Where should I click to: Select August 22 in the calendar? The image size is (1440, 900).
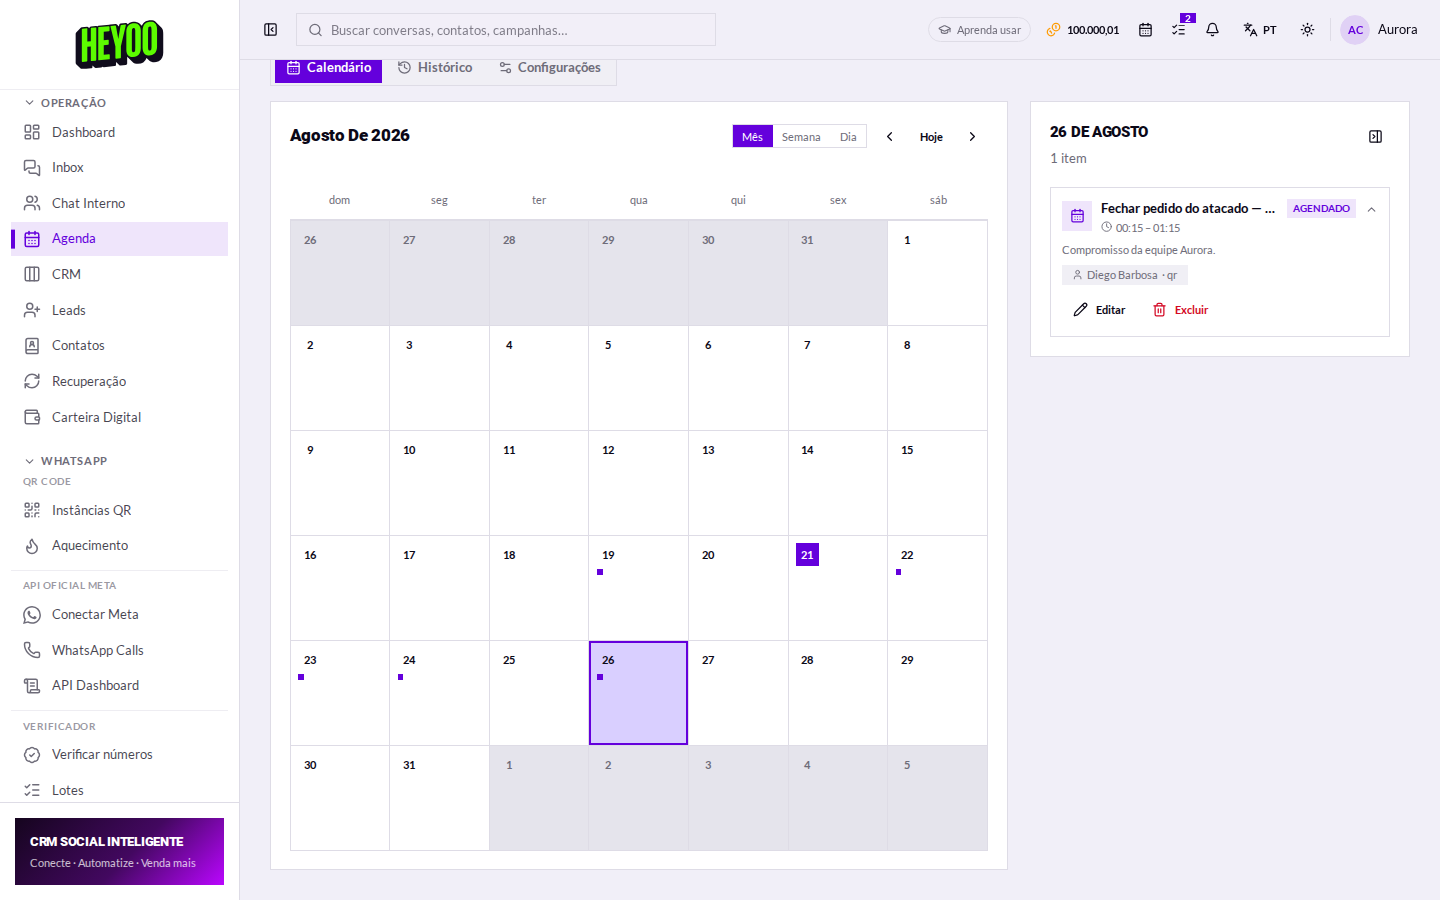click(x=938, y=588)
